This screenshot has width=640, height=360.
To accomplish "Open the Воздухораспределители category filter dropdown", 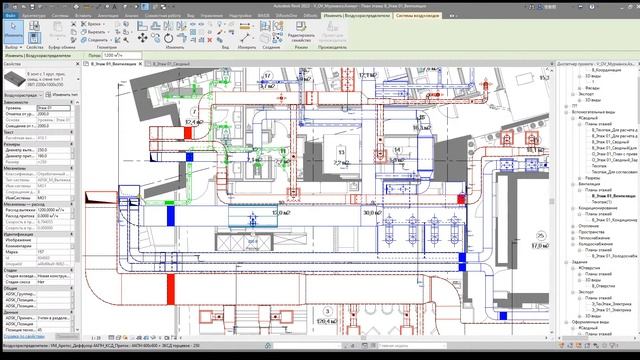I will (23, 95).
